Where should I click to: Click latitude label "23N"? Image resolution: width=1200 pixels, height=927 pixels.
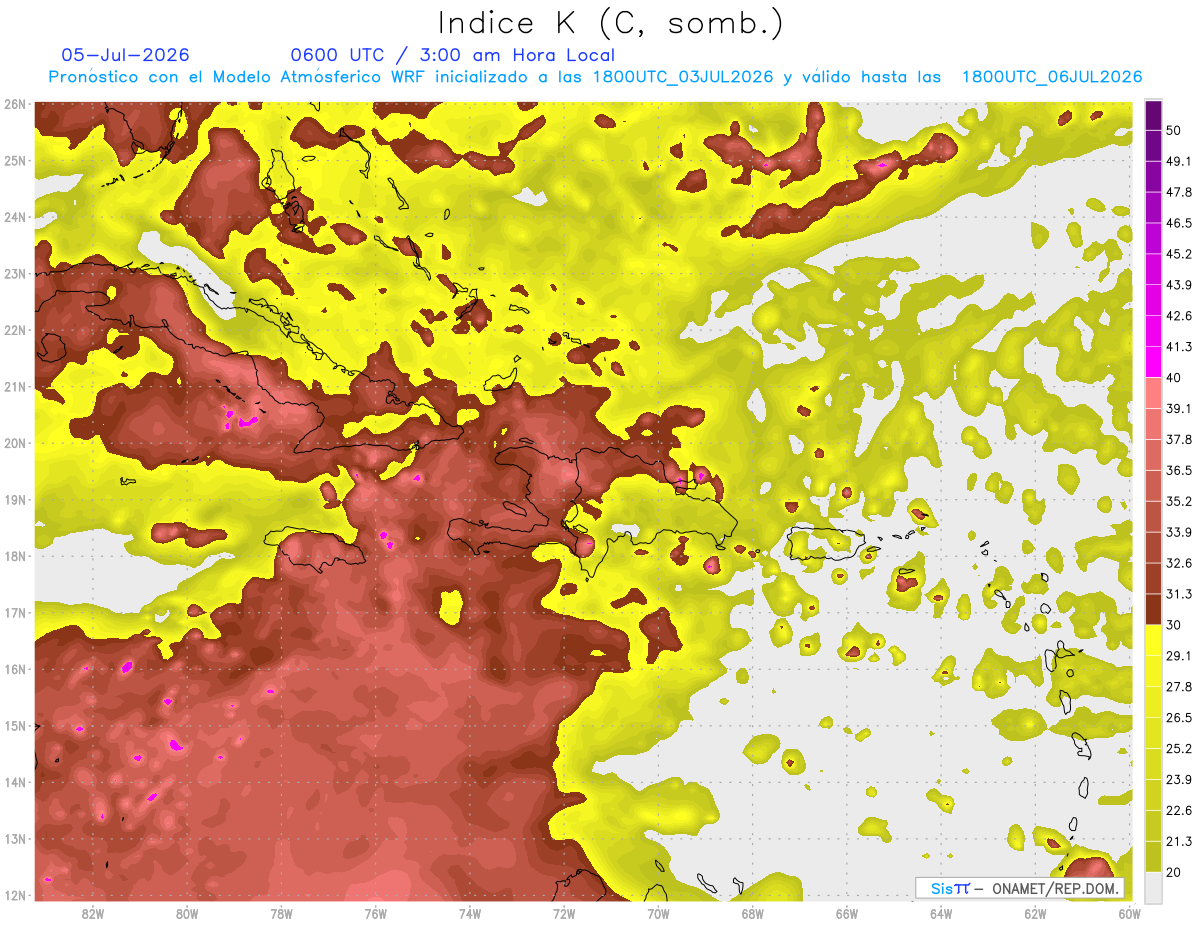14,274
